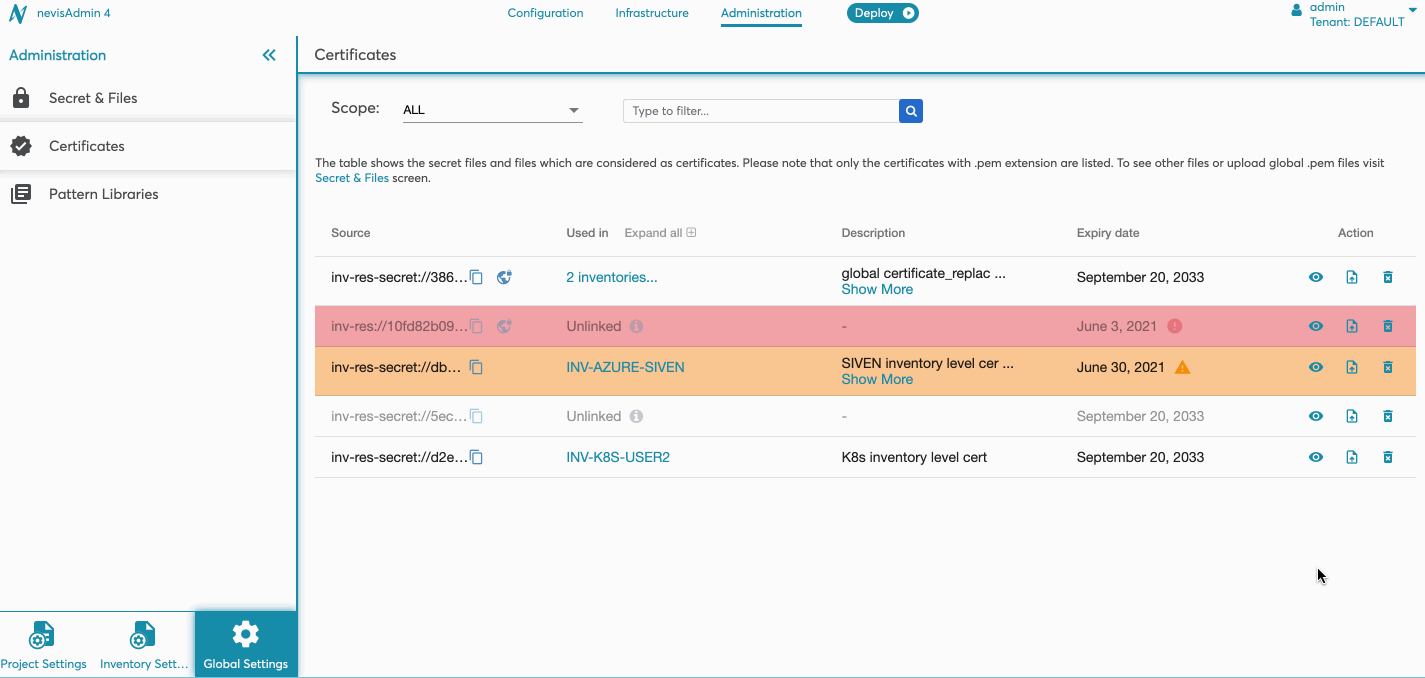The width and height of the screenshot is (1425, 678).
Task: Click in the Type to filter field
Action: coord(760,111)
